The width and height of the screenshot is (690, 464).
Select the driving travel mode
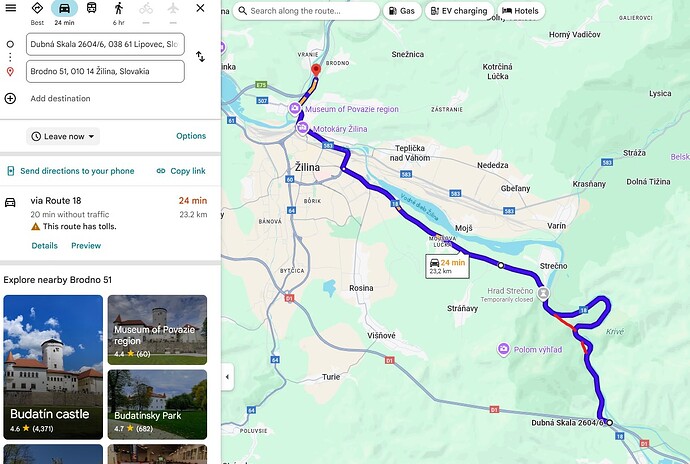64,8
